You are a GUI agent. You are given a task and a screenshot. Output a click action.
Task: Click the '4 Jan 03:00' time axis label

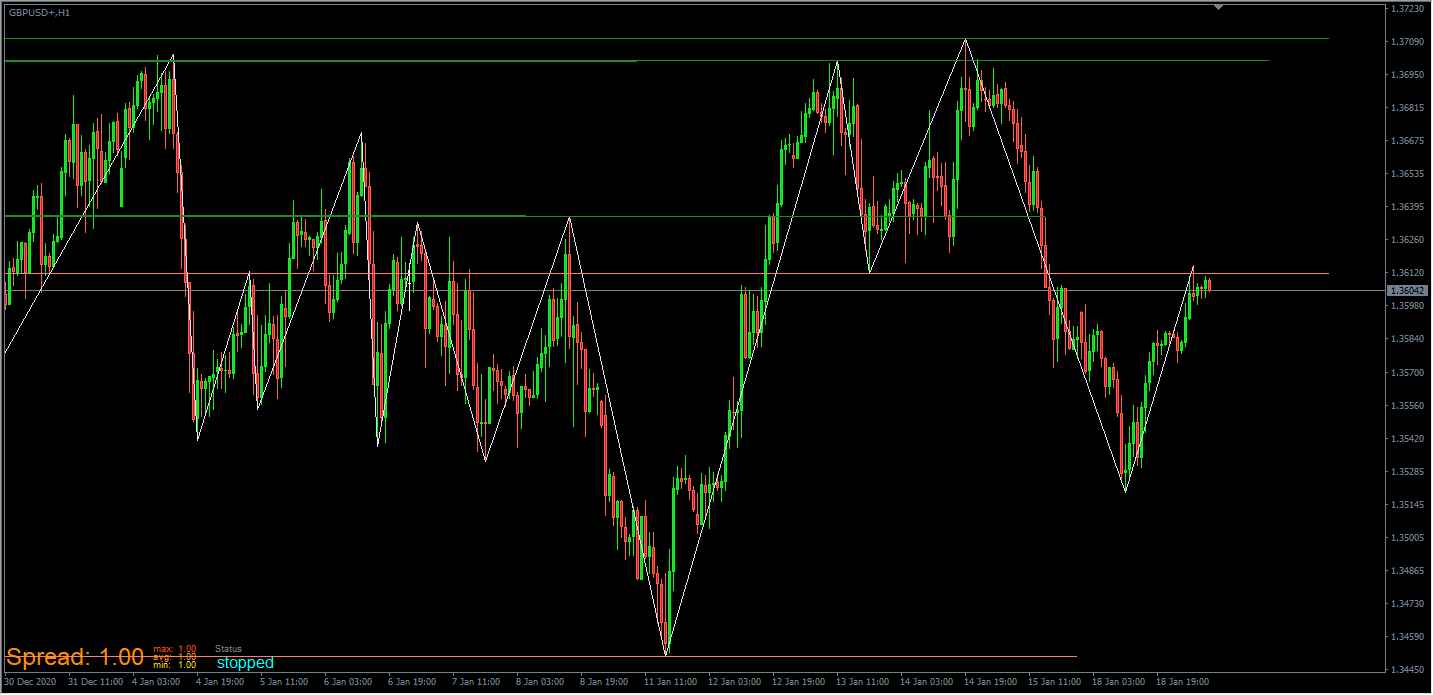(156, 682)
